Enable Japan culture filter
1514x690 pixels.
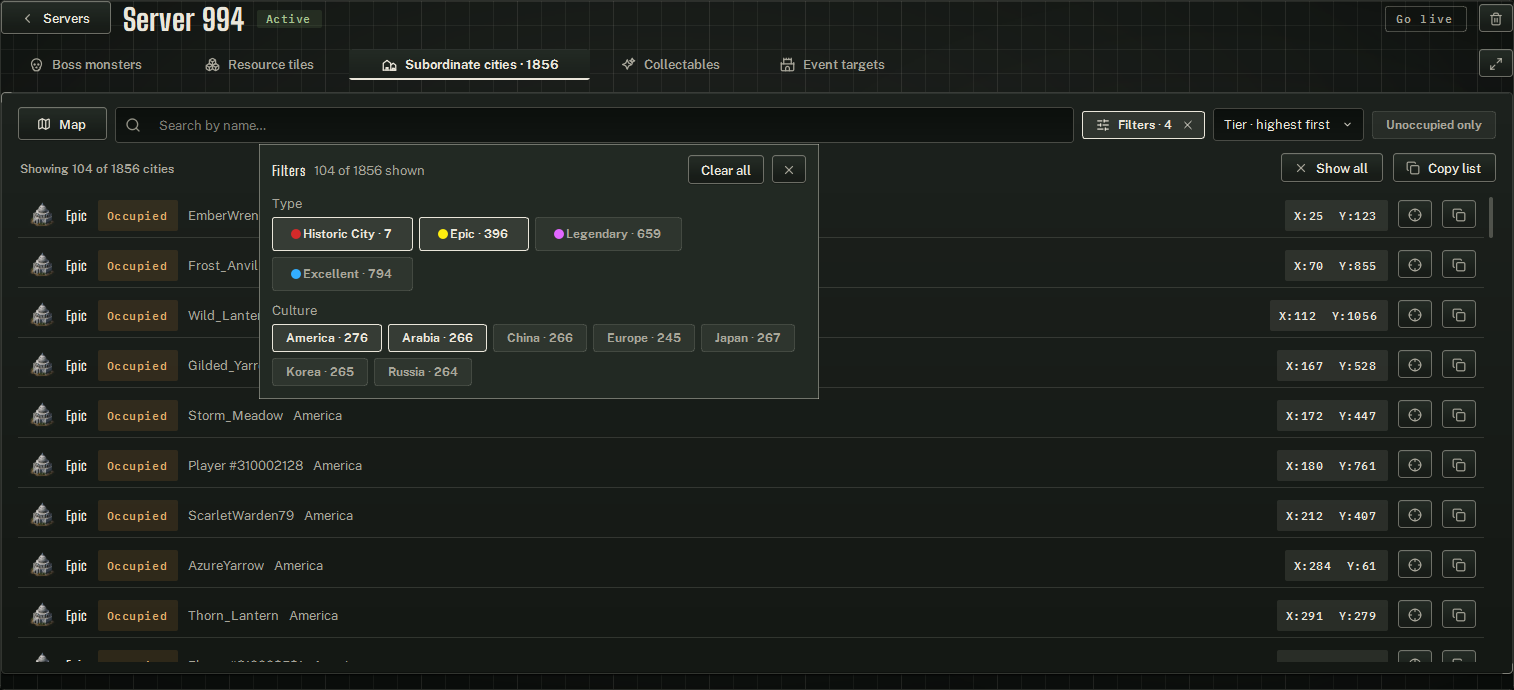point(747,338)
